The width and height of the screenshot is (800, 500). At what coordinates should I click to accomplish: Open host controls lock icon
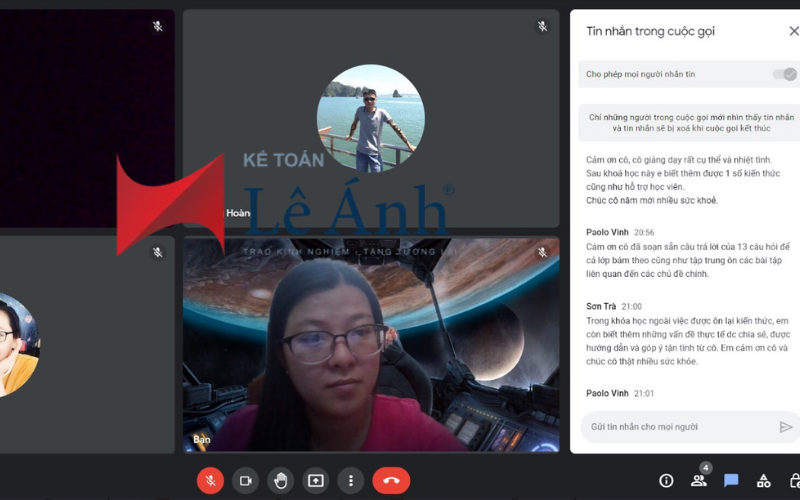[794, 481]
